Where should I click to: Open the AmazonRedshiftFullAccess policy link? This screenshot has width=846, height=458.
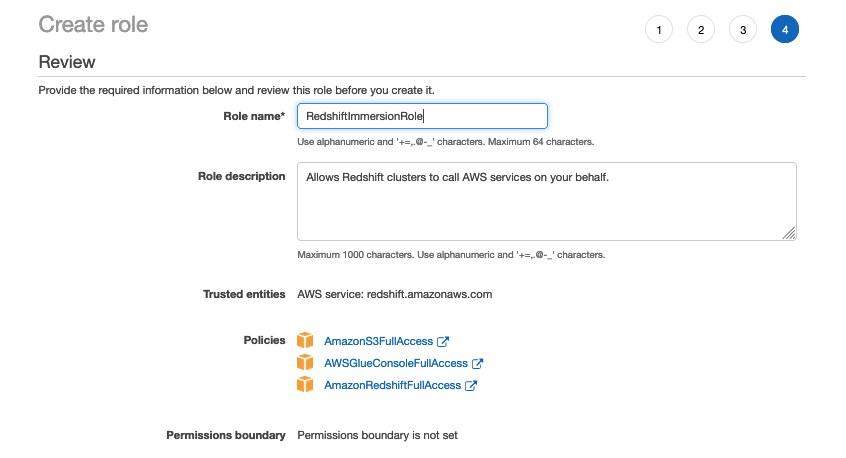392,385
